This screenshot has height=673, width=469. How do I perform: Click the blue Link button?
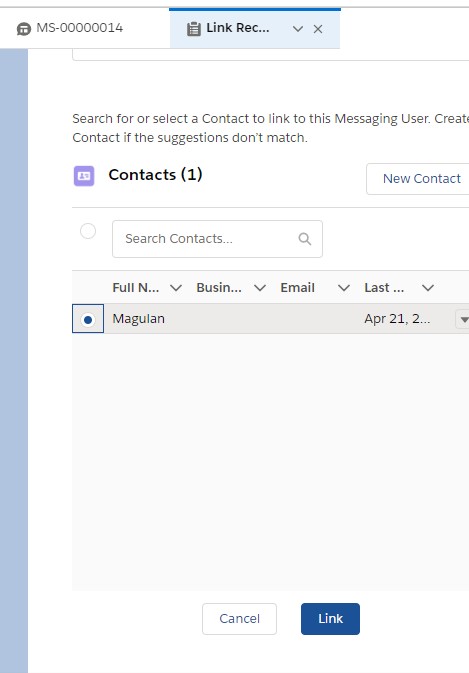coord(330,618)
